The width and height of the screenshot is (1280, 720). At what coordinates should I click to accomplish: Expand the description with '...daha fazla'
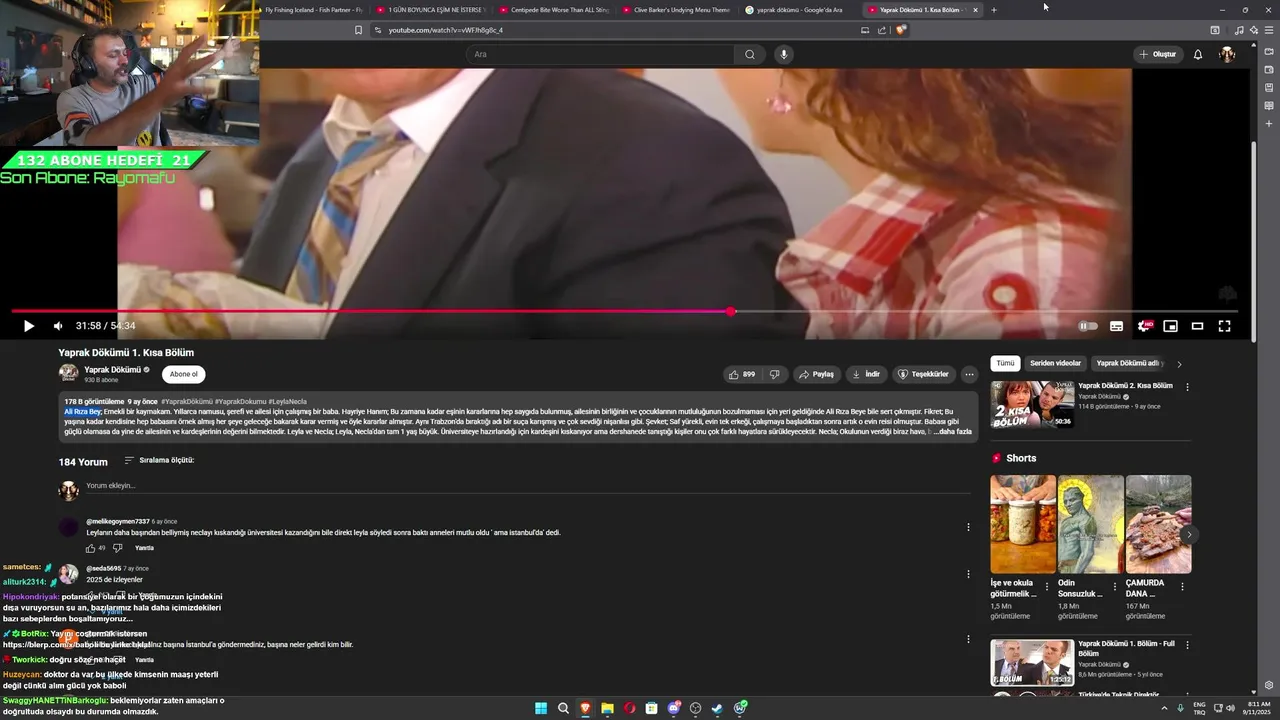tap(953, 432)
